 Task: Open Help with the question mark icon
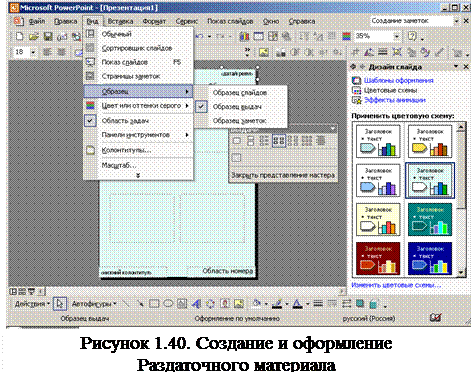point(413,36)
